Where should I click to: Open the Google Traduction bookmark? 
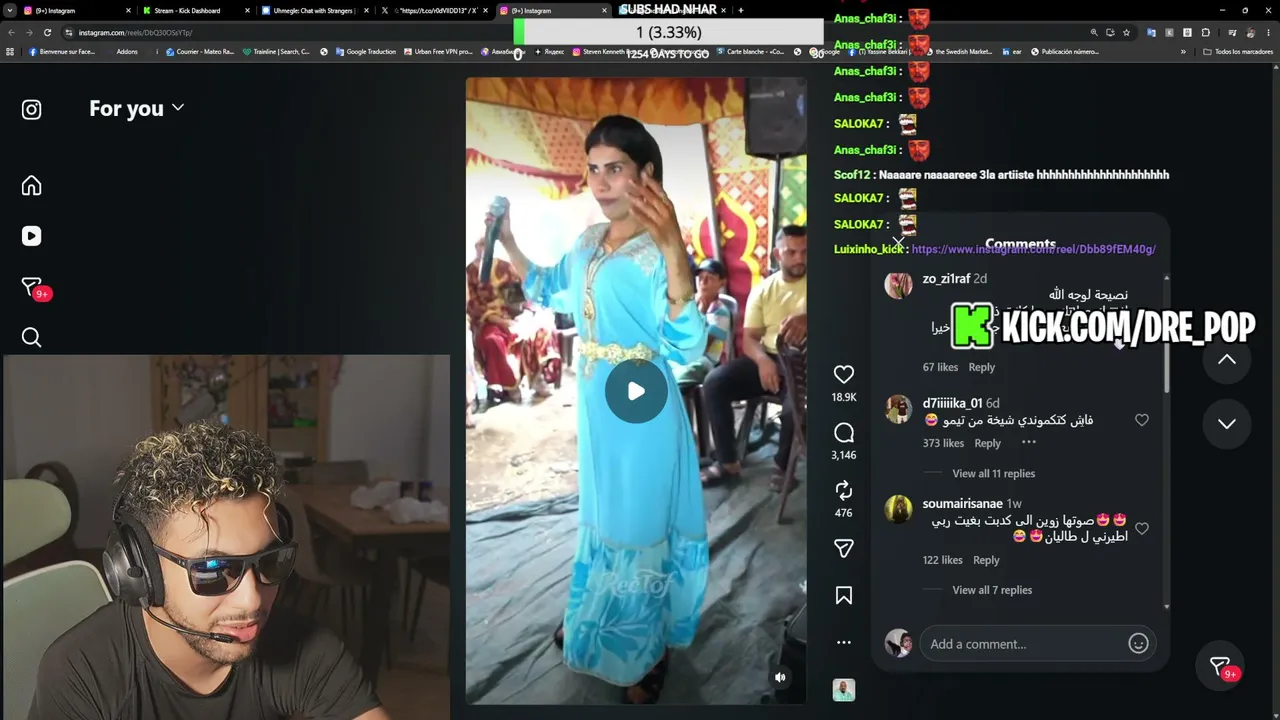[366, 52]
